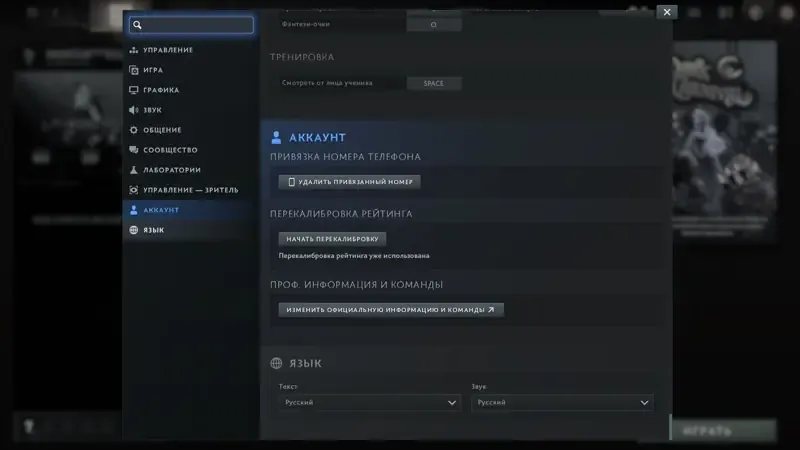Click the Фэнтези-очки keybind O
Screen dimensions: 800x450
click(x=434, y=24)
